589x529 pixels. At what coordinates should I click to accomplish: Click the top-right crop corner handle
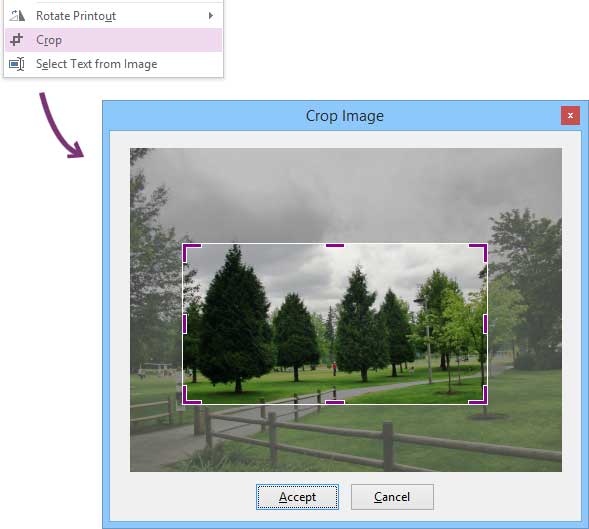pyautogui.click(x=479, y=252)
